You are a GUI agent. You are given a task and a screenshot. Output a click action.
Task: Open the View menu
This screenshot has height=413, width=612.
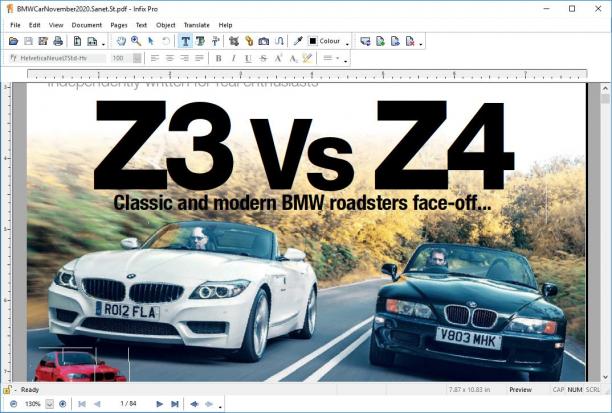pos(56,25)
